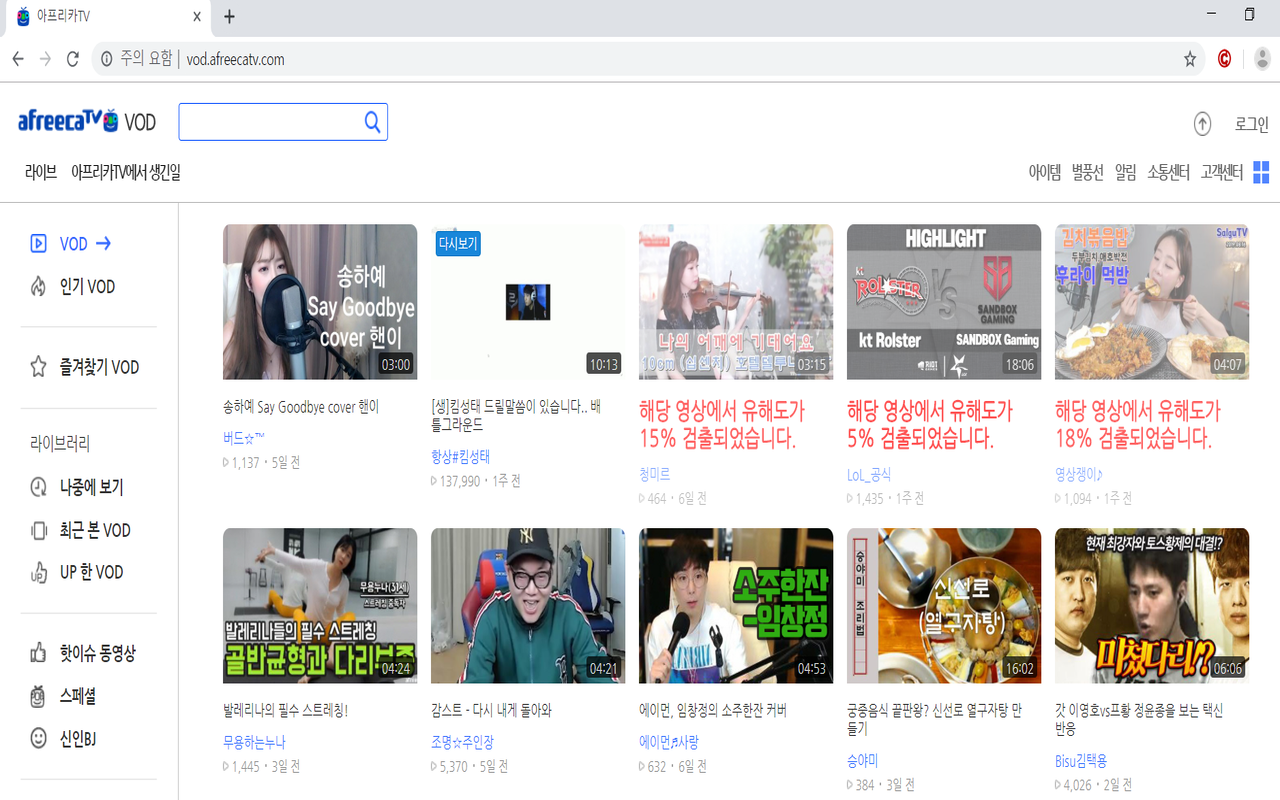Open the 아이템 menu item

pyautogui.click(x=1045, y=172)
